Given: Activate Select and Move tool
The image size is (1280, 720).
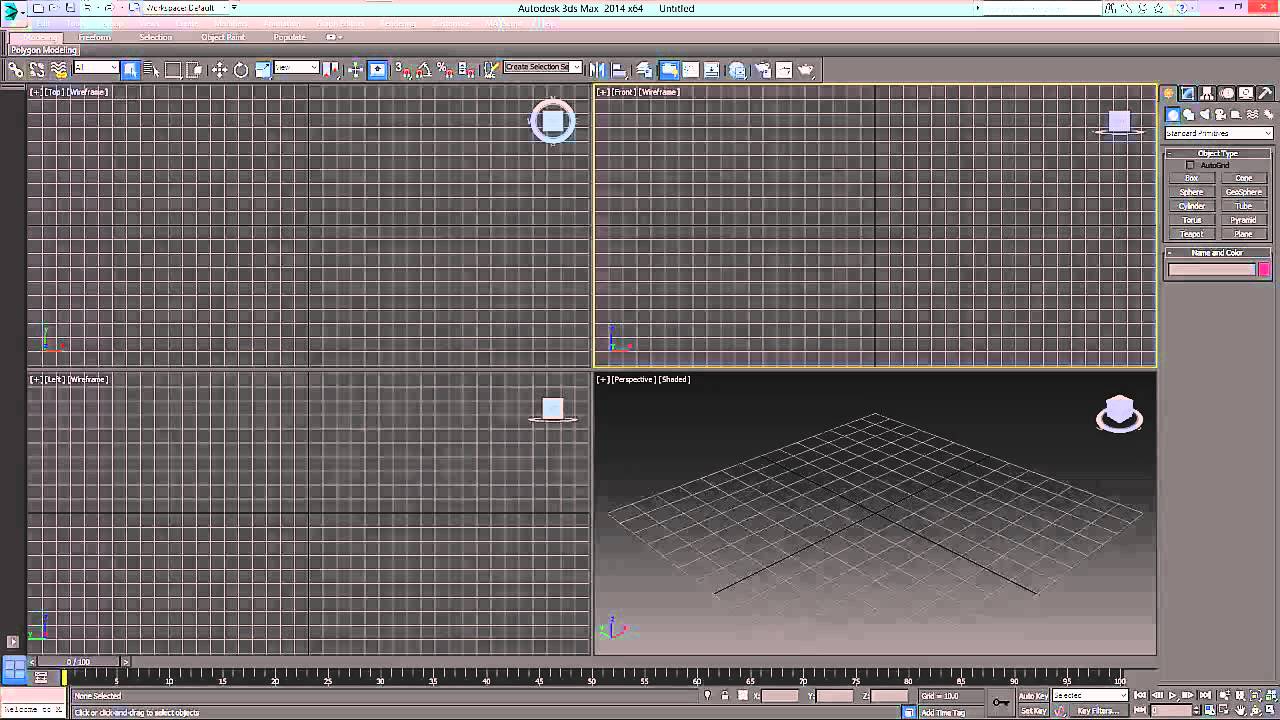Looking at the screenshot, I should 220,70.
